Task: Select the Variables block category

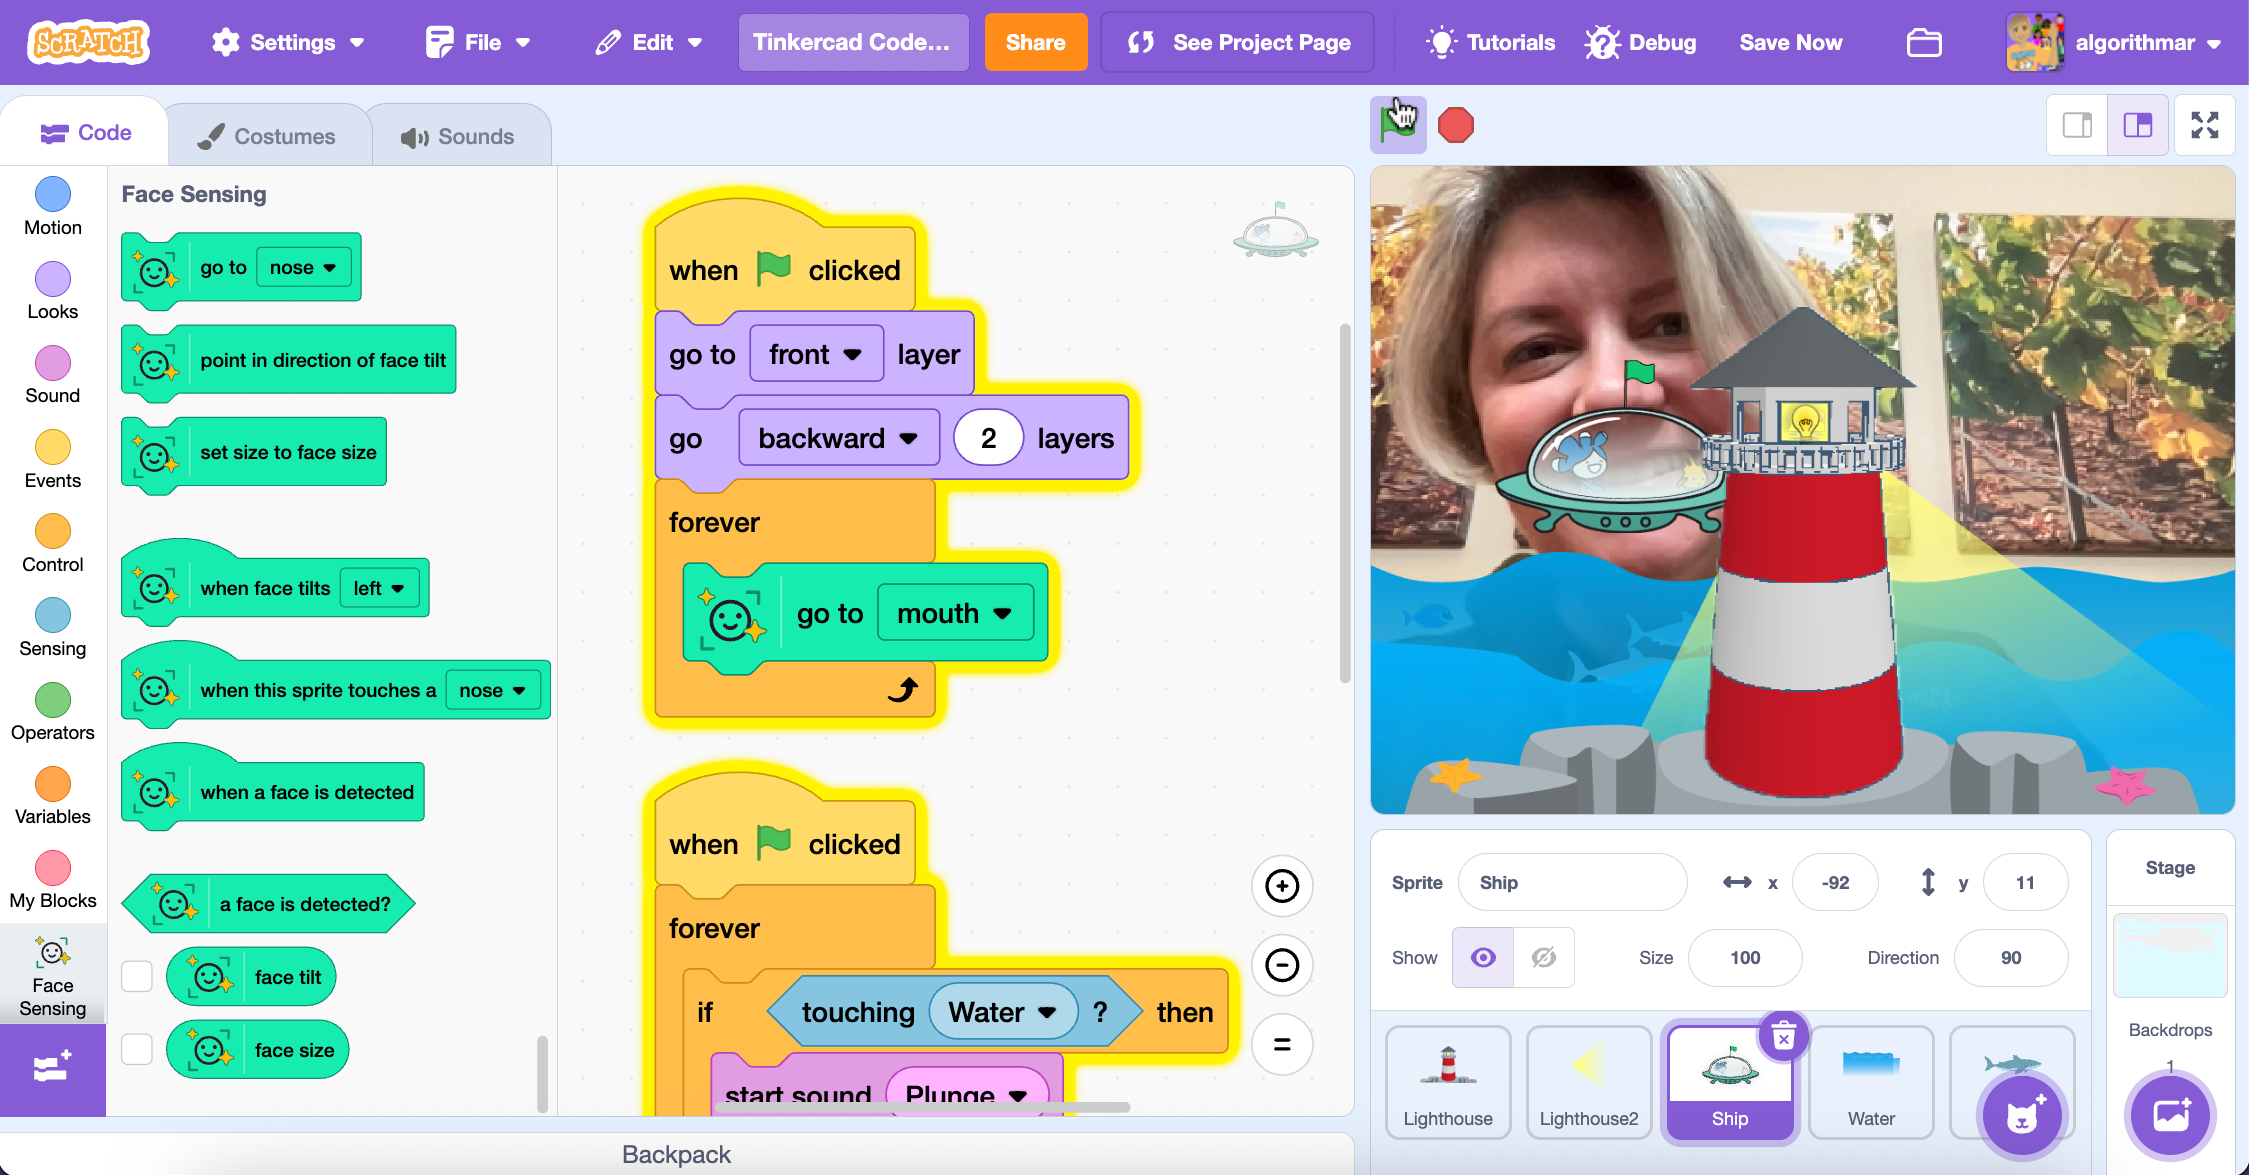Action: (x=53, y=796)
